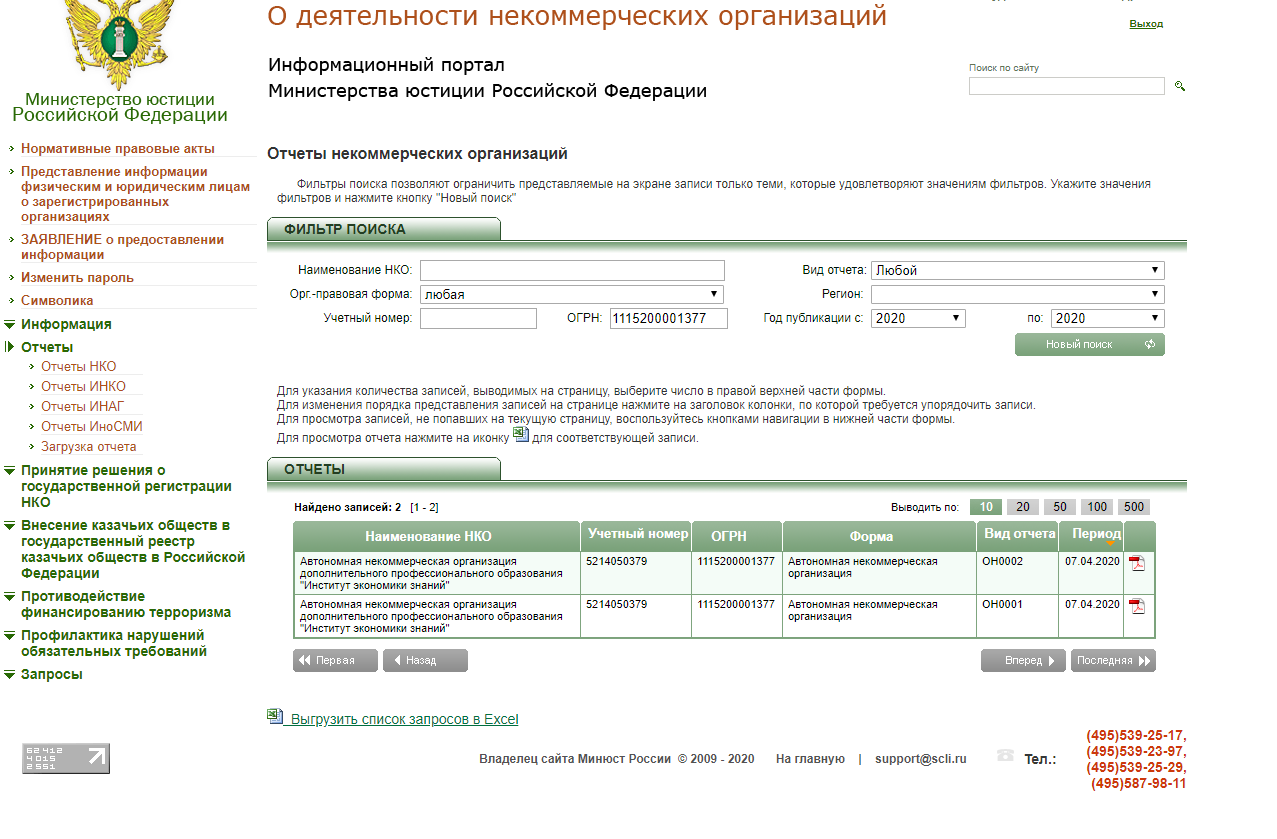Image resolution: width=1277 pixels, height=839 pixels.
Task: Sort by Период column header
Action: tap(1096, 534)
